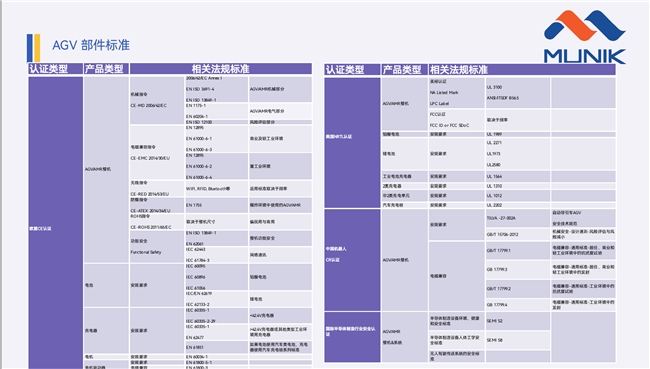Select the UL 3100 standard cell
The height and width of the screenshot is (369, 650).
click(x=494, y=87)
